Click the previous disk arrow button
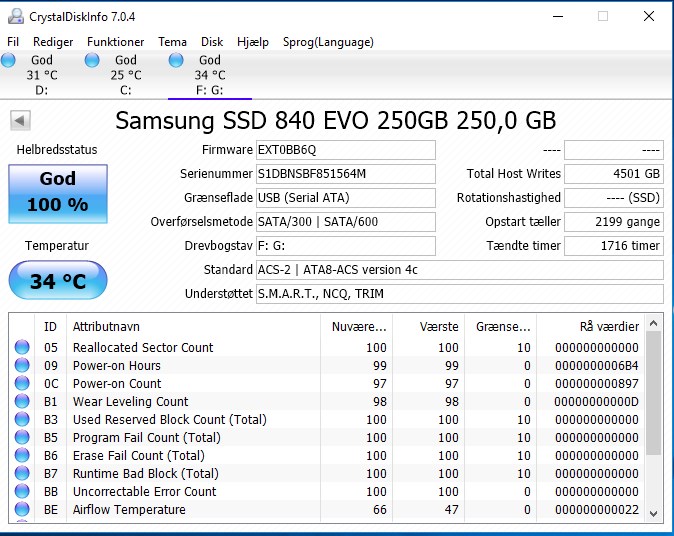The width and height of the screenshot is (674, 536). 20,120
